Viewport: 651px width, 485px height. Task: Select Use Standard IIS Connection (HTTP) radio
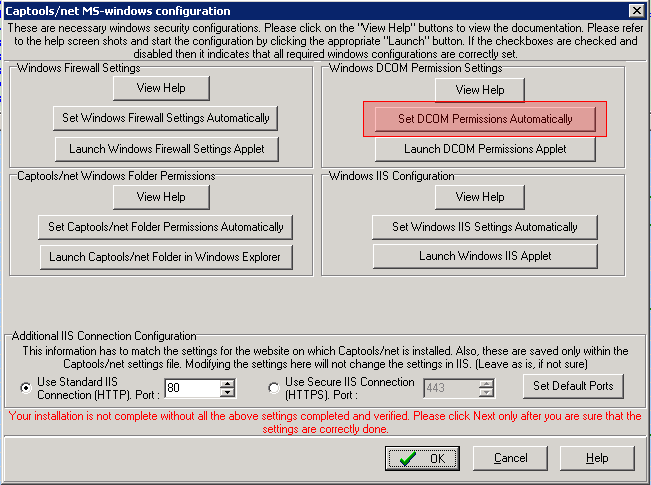(26, 388)
